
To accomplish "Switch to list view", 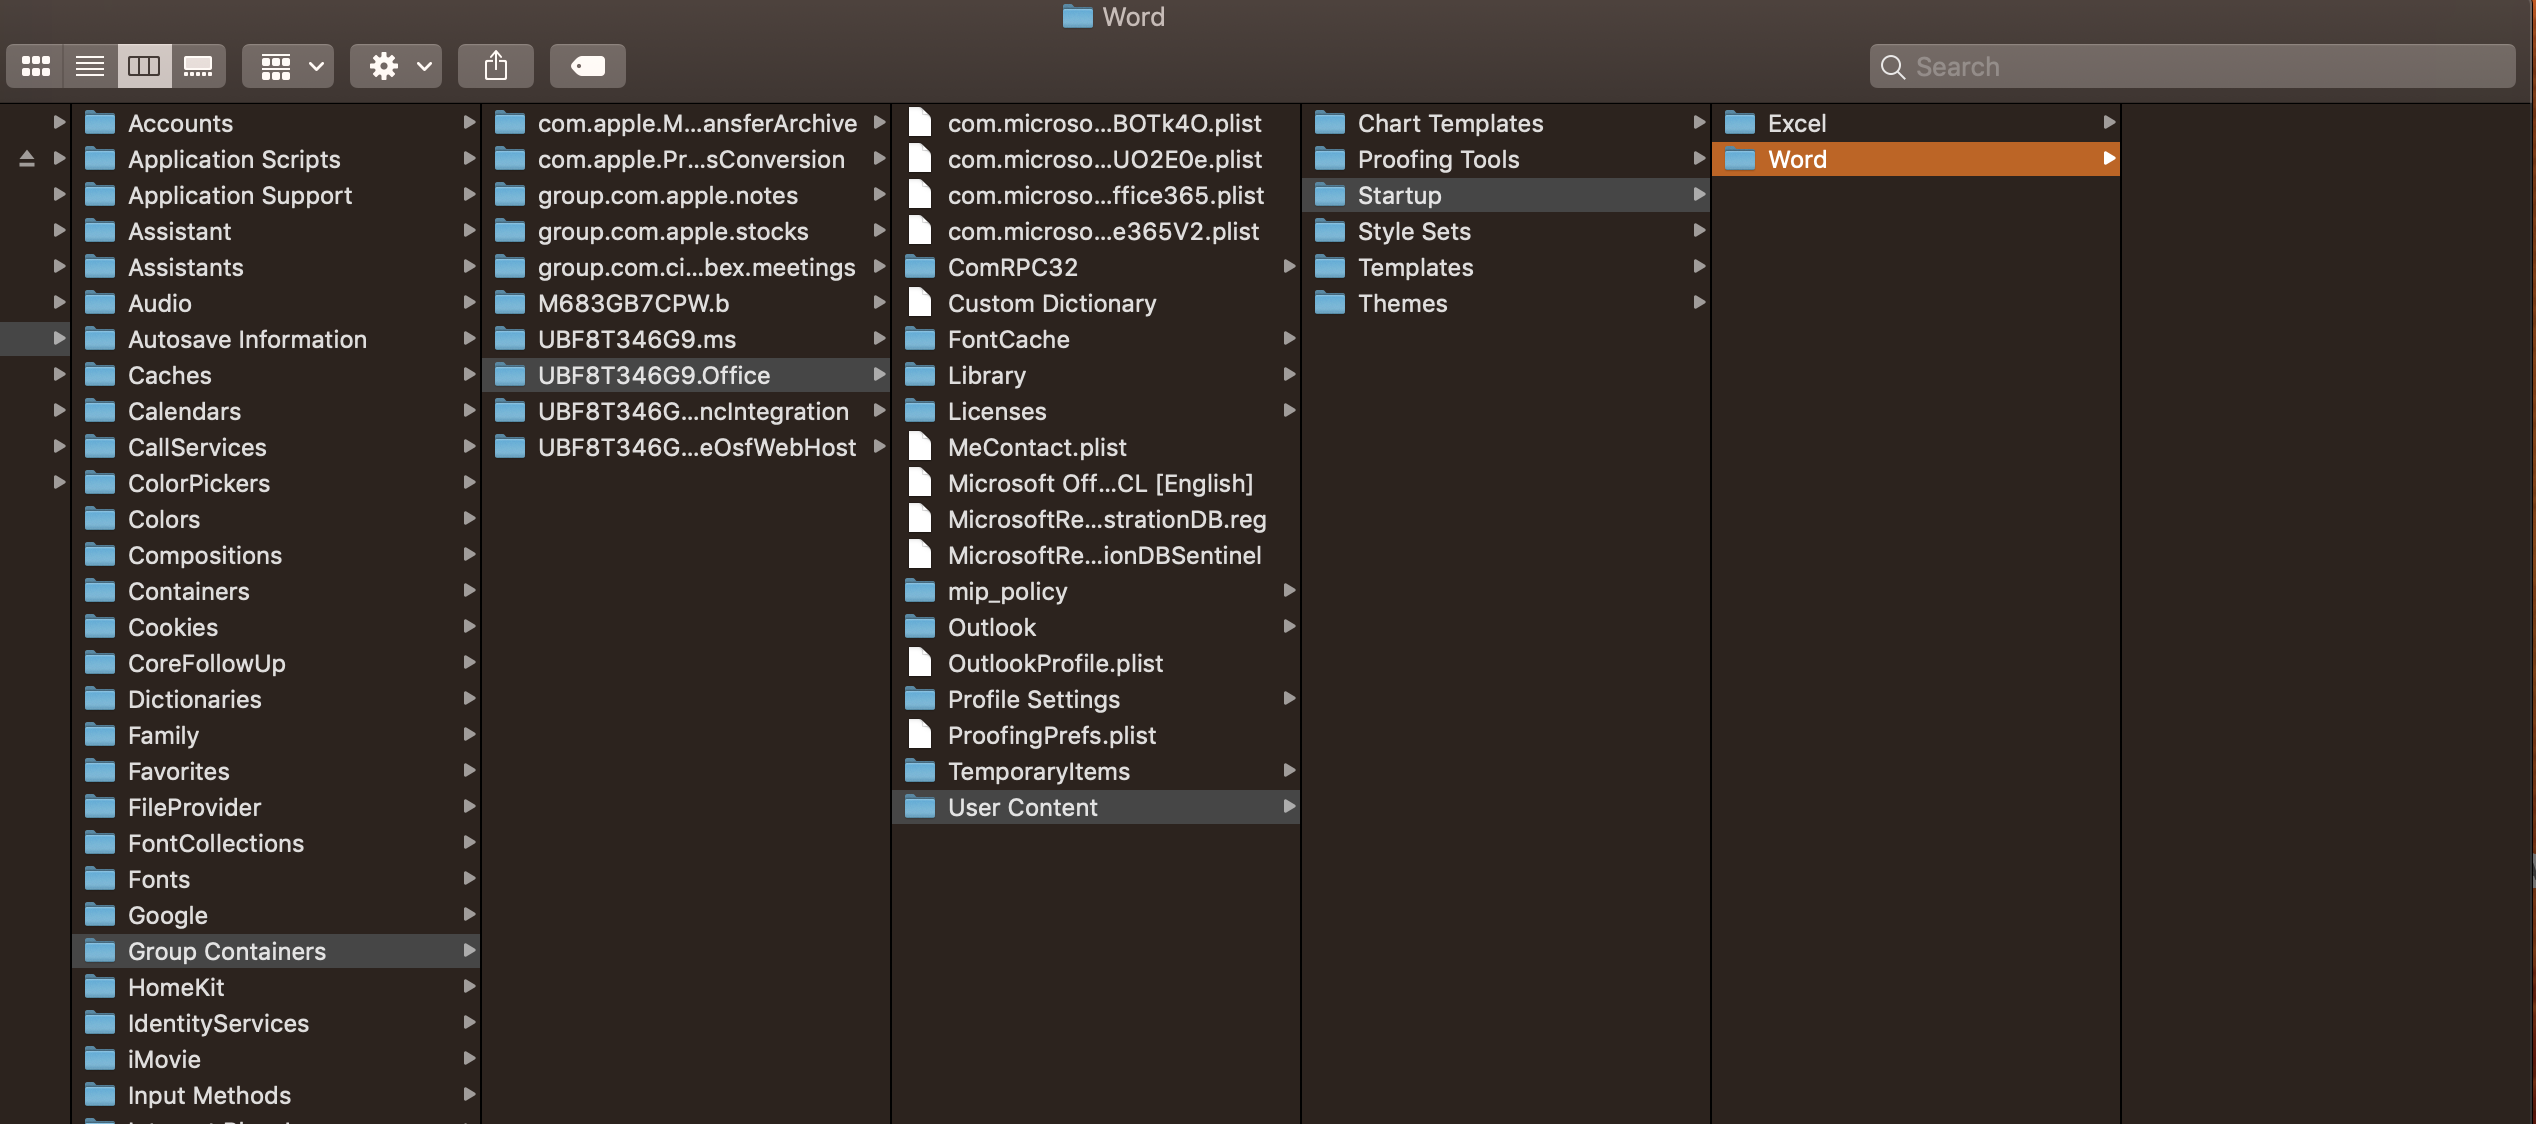I will (90, 66).
